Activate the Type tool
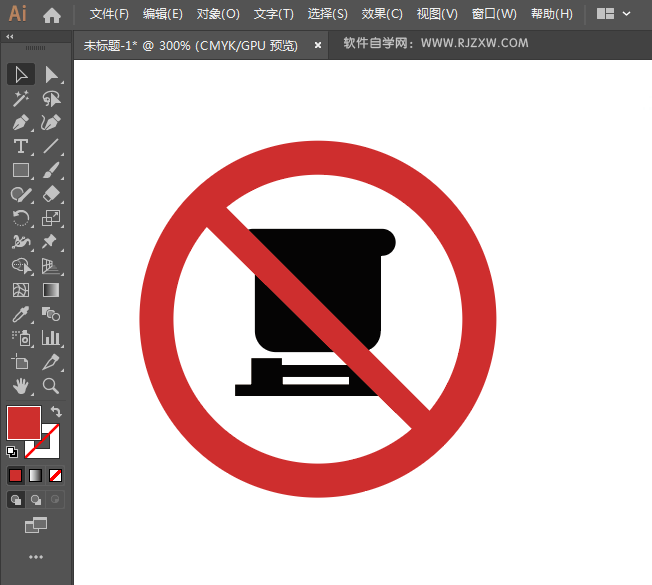652x585 pixels. pos(20,146)
